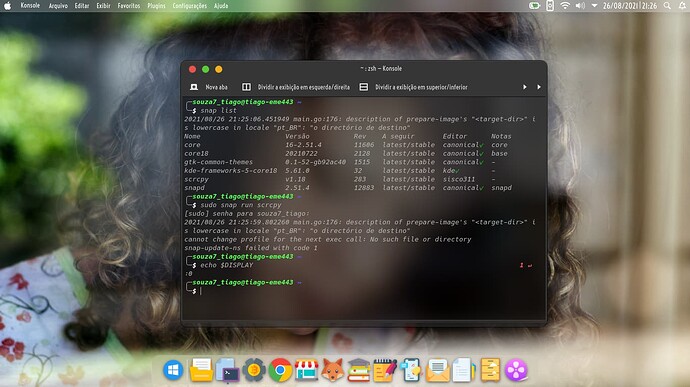Open the Favoritos menu
Viewport: 690px width, 387px height.
pyautogui.click(x=128, y=6)
